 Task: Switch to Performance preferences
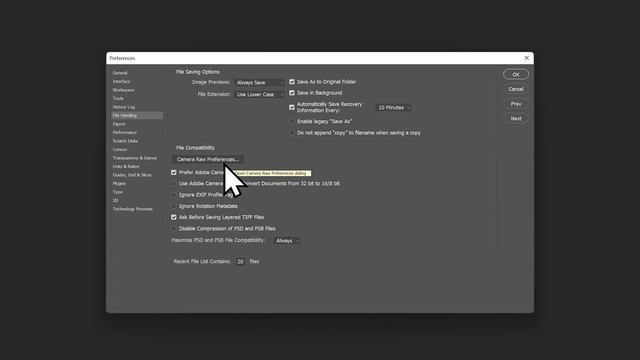(124, 133)
